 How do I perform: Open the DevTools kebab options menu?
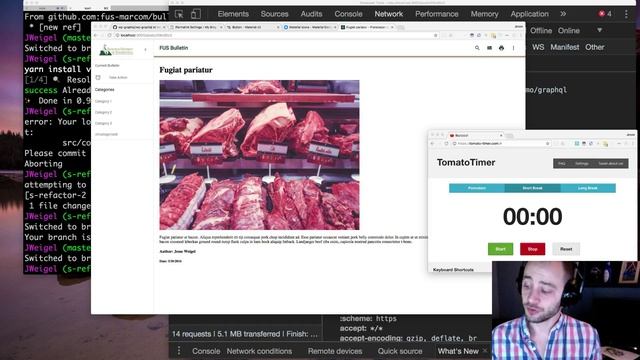pos(626,14)
